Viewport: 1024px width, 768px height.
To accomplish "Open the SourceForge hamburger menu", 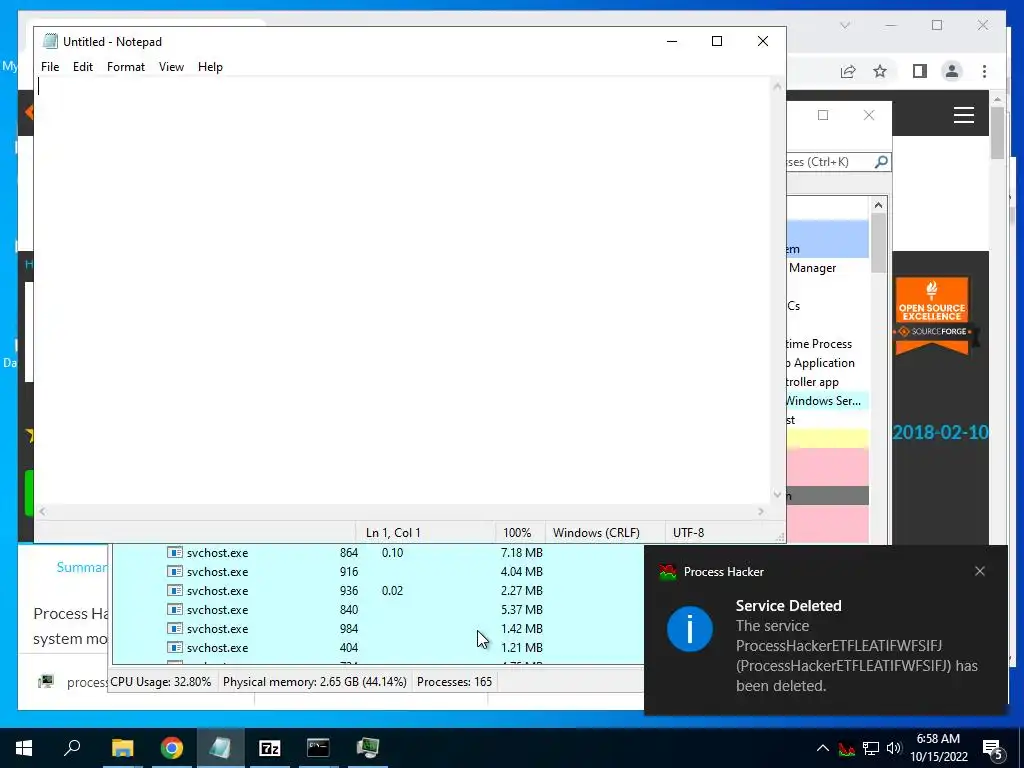I will (964, 116).
